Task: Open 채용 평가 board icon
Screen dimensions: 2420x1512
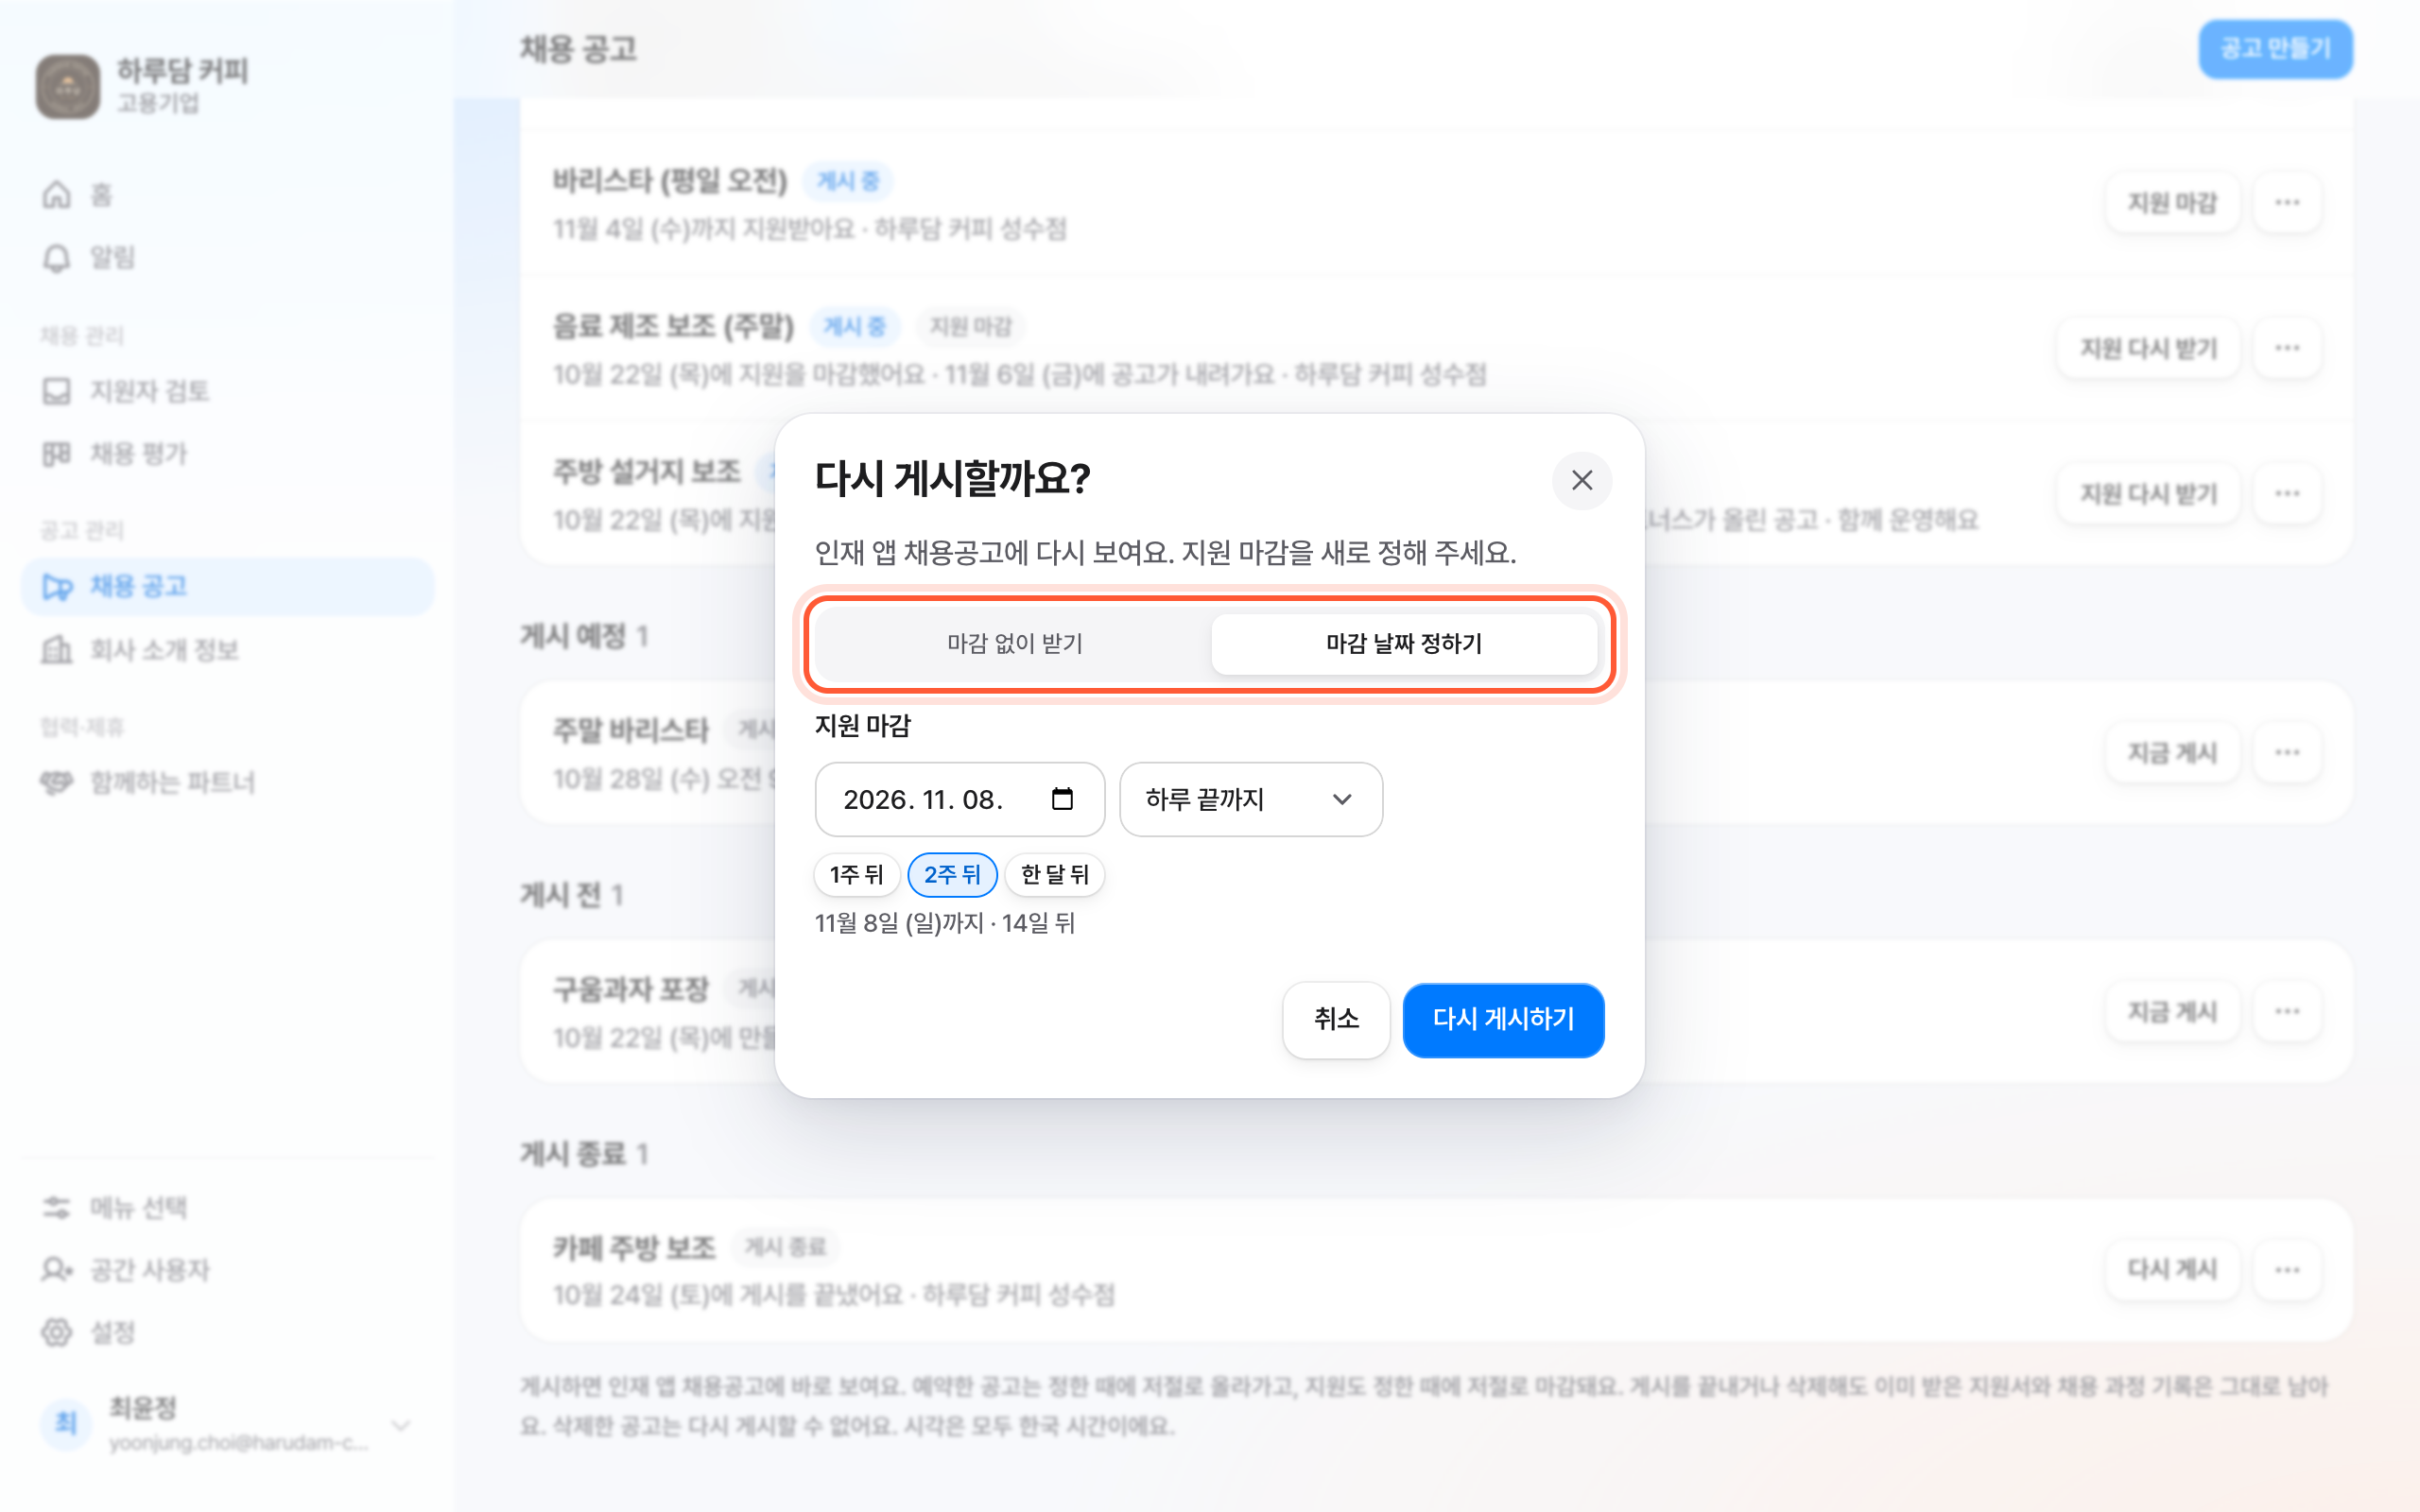Action: (57, 454)
